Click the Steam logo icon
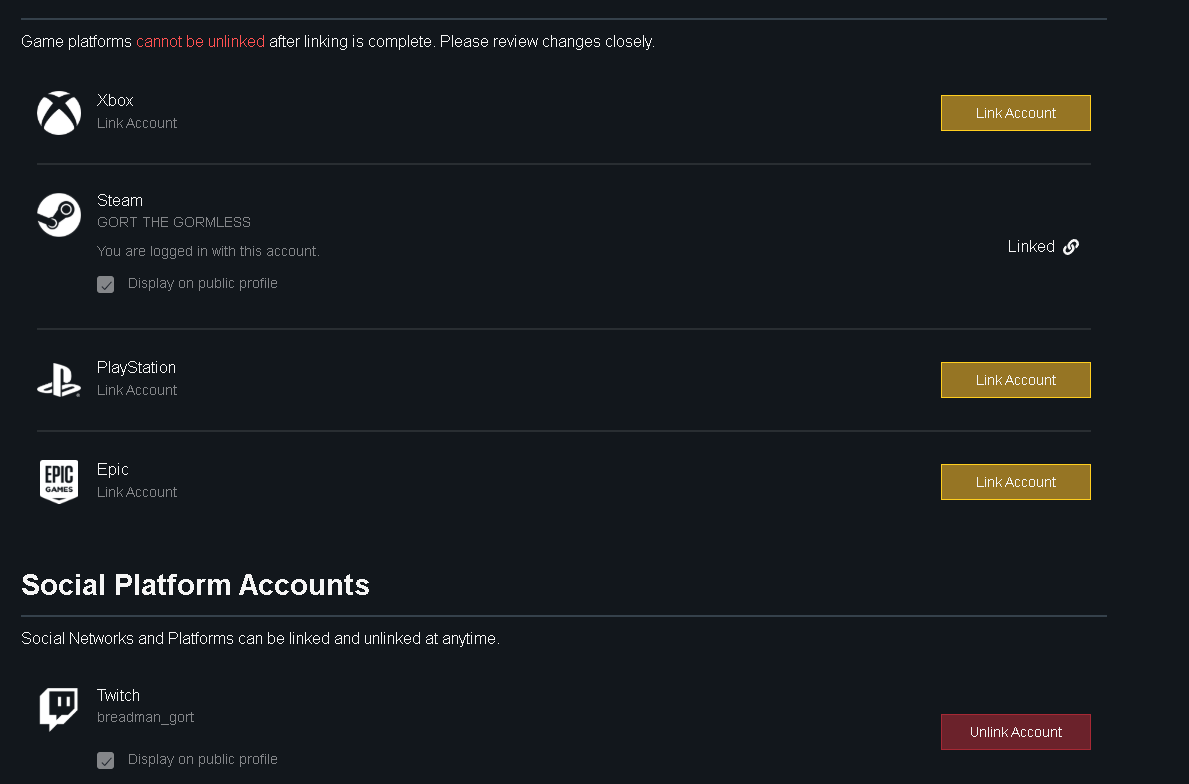This screenshot has height=784, width=1189. (59, 215)
